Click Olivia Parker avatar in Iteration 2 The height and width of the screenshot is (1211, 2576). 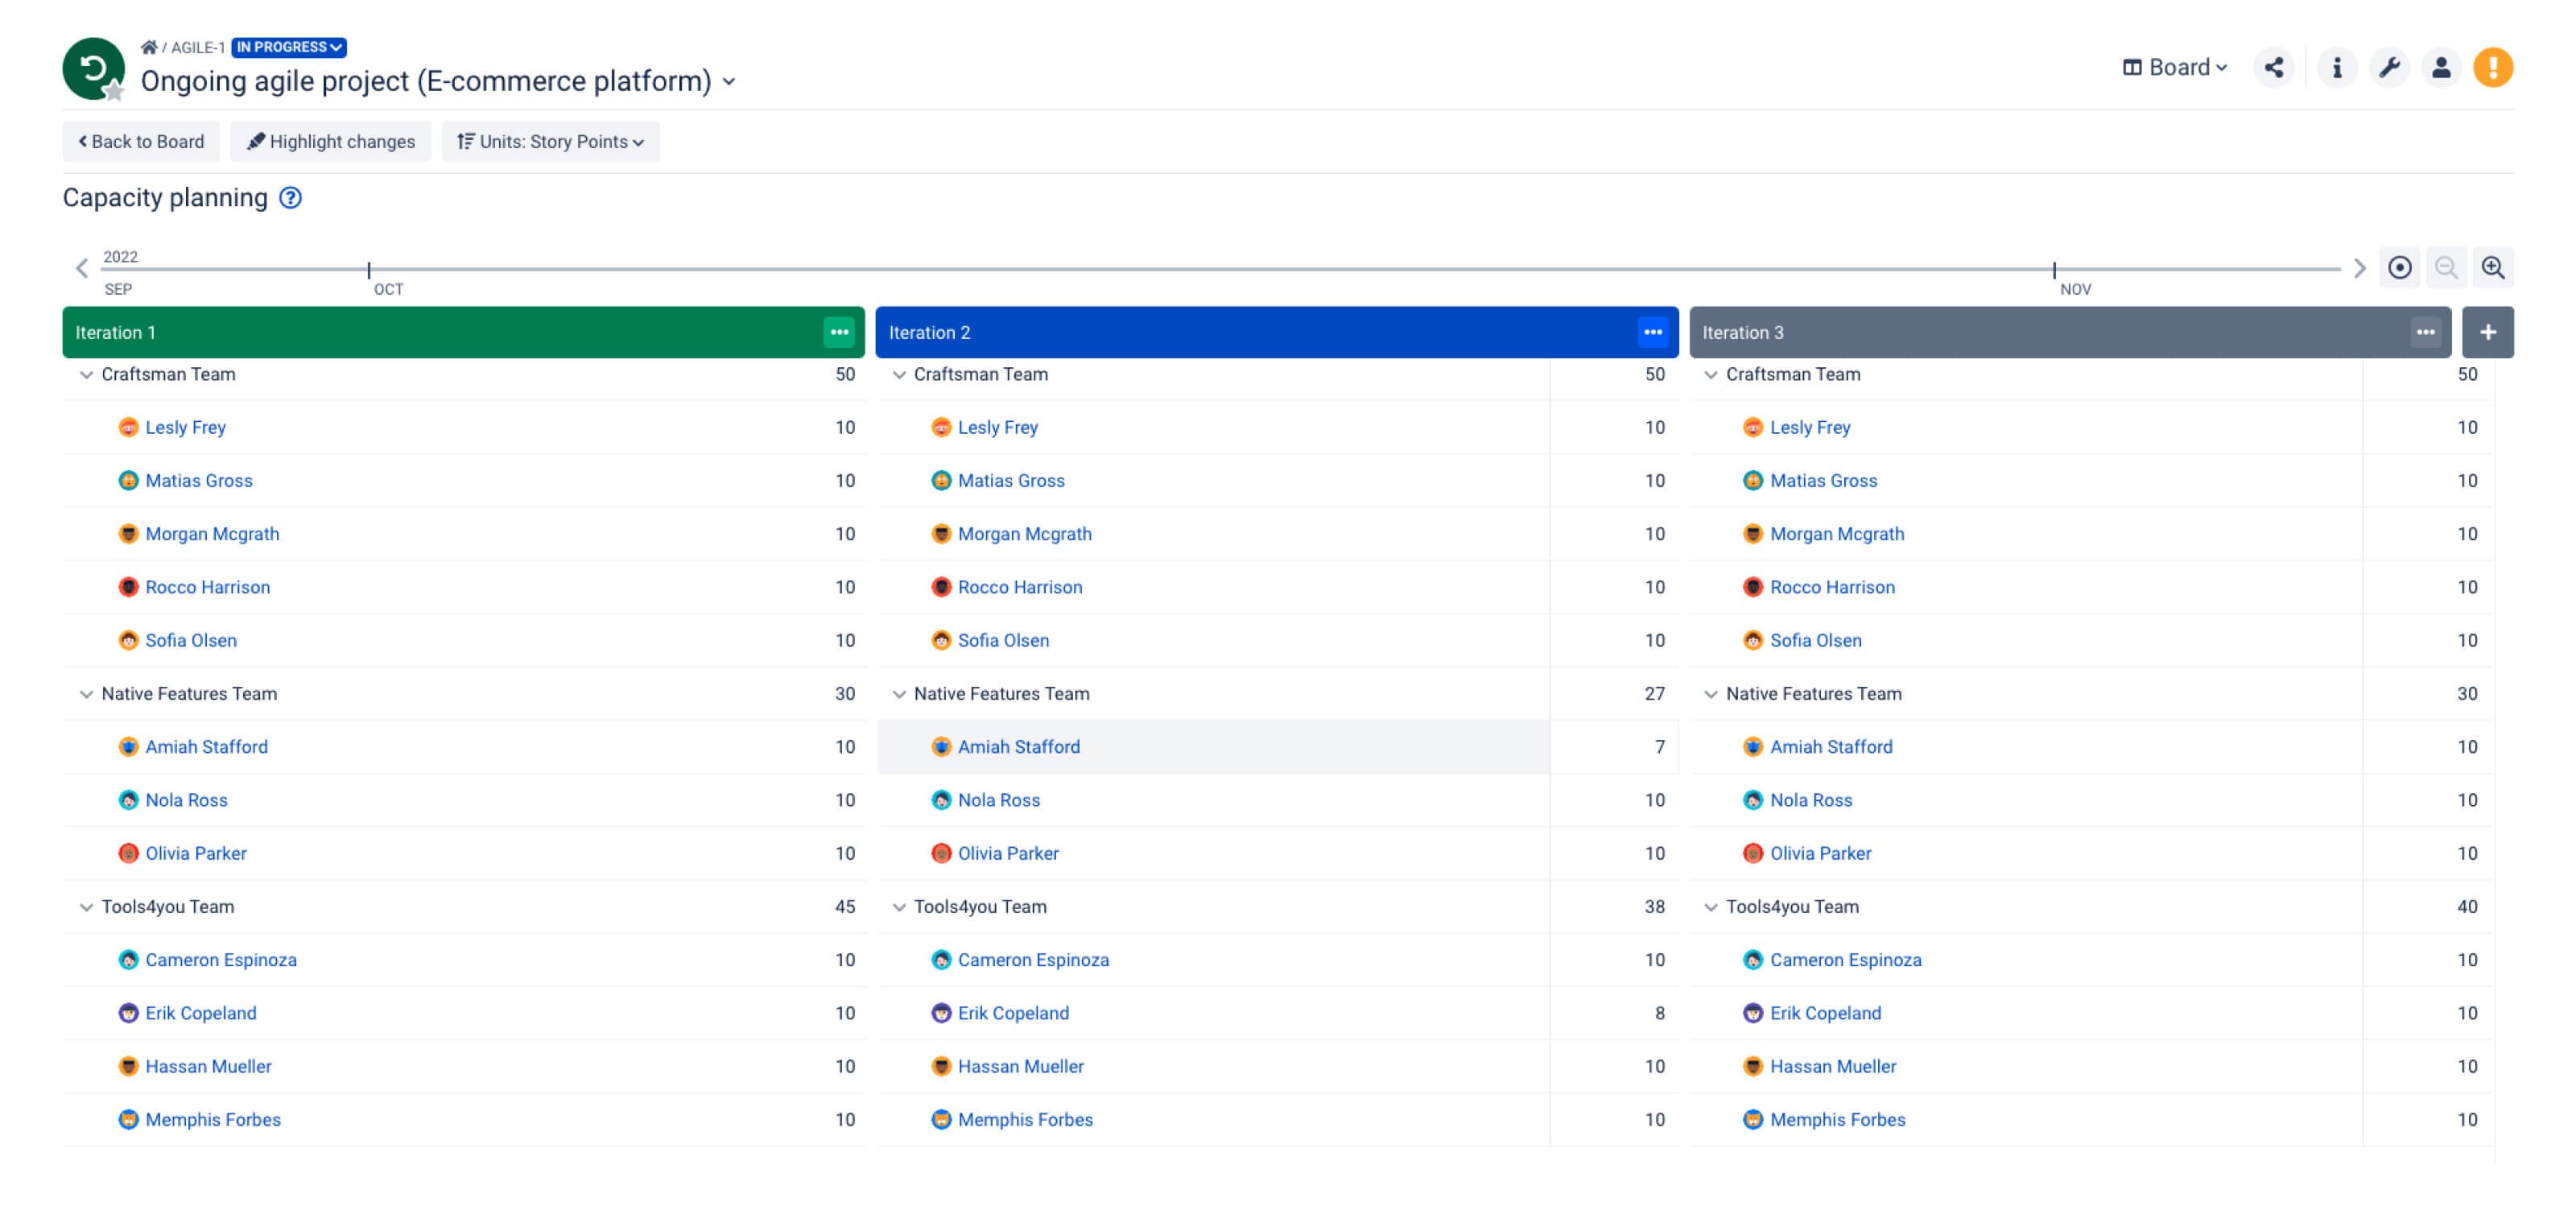coord(941,853)
